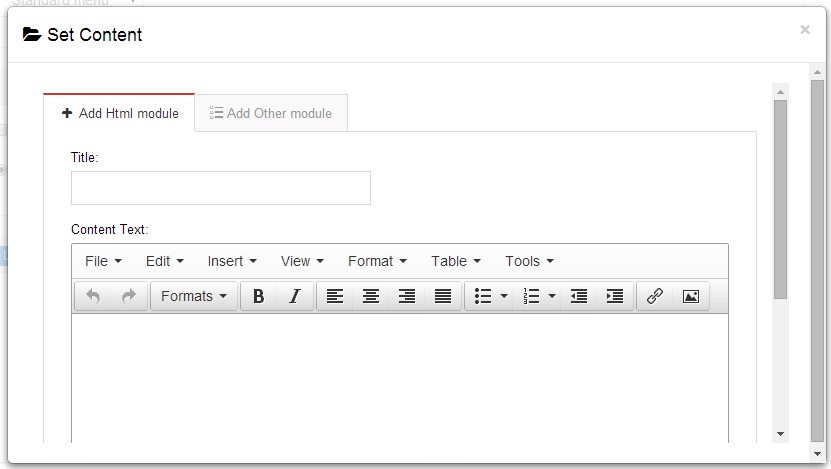Align text to the right

click(407, 296)
